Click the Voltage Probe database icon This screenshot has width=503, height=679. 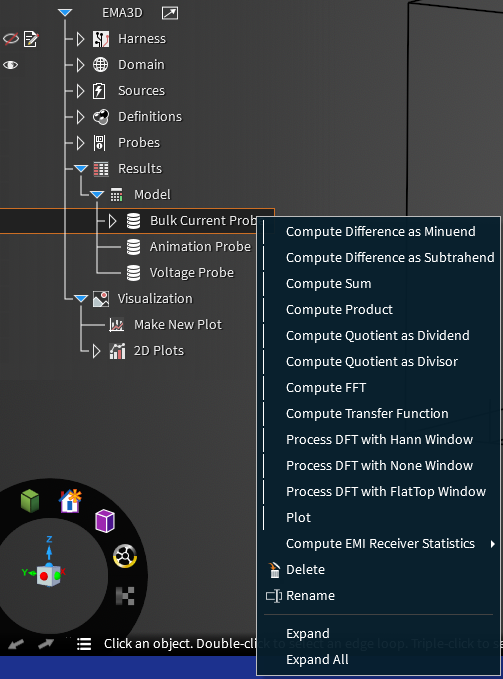point(133,273)
